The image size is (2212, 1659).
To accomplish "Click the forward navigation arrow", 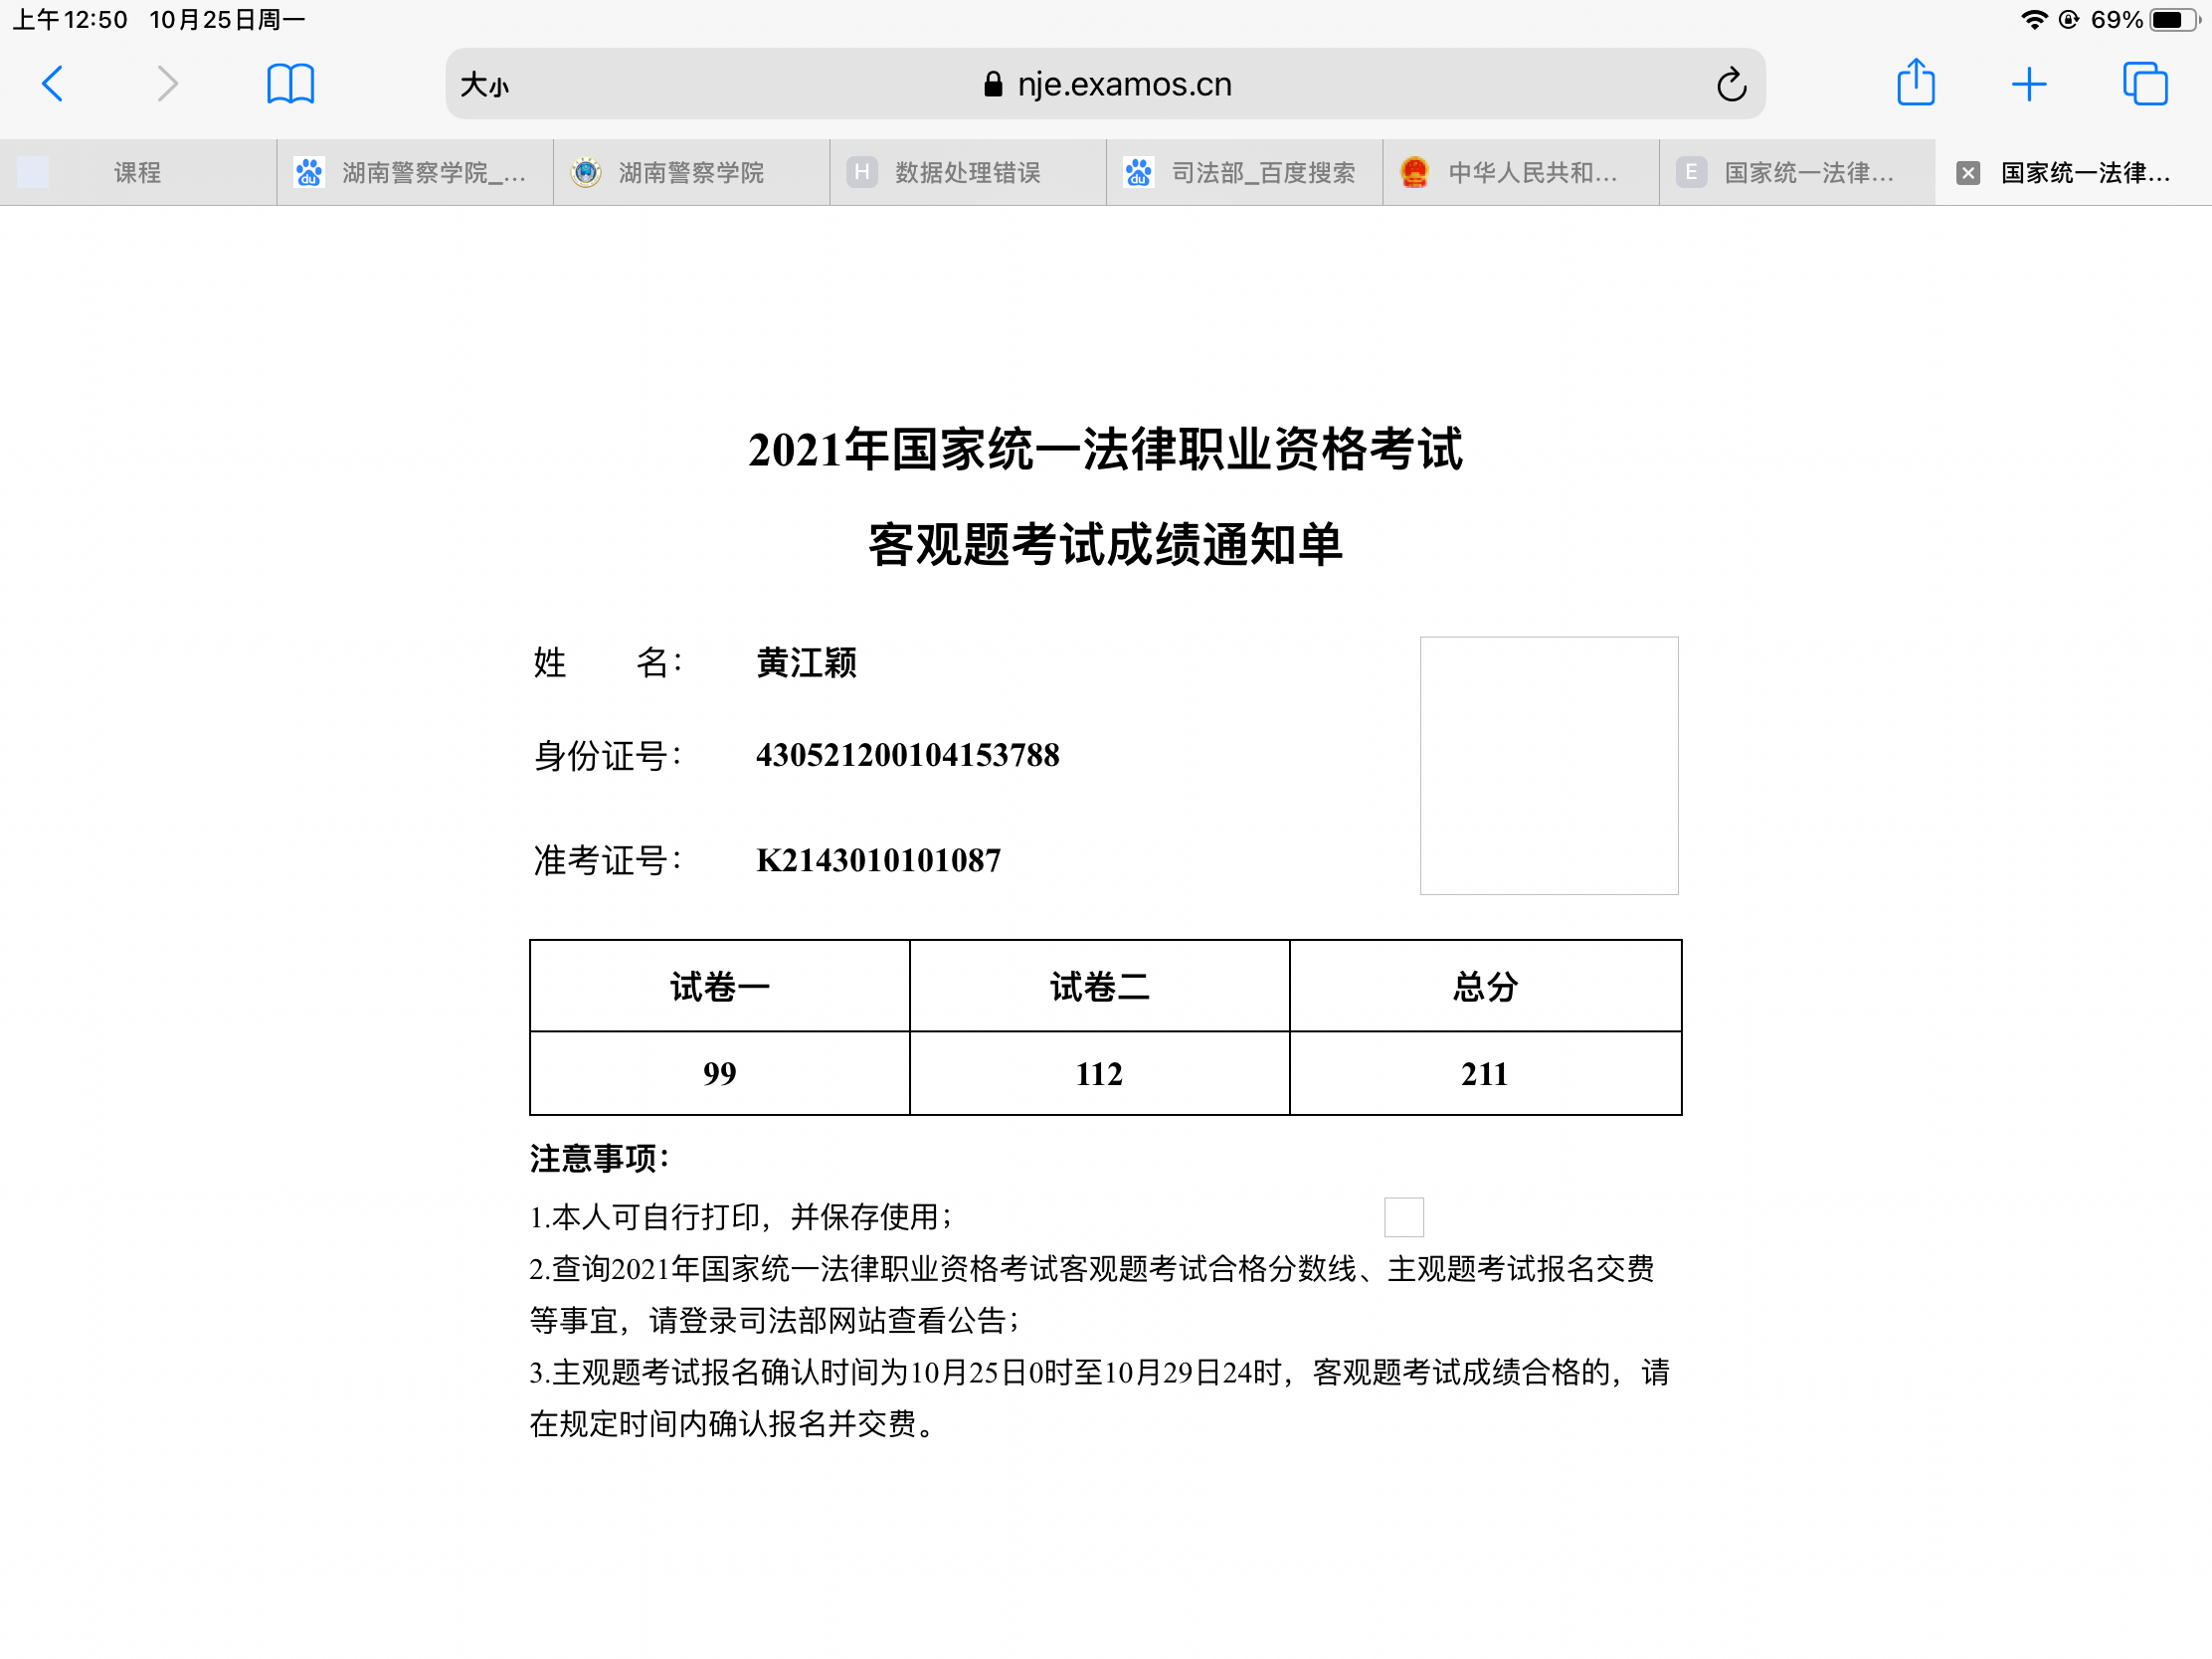I will 167,84.
